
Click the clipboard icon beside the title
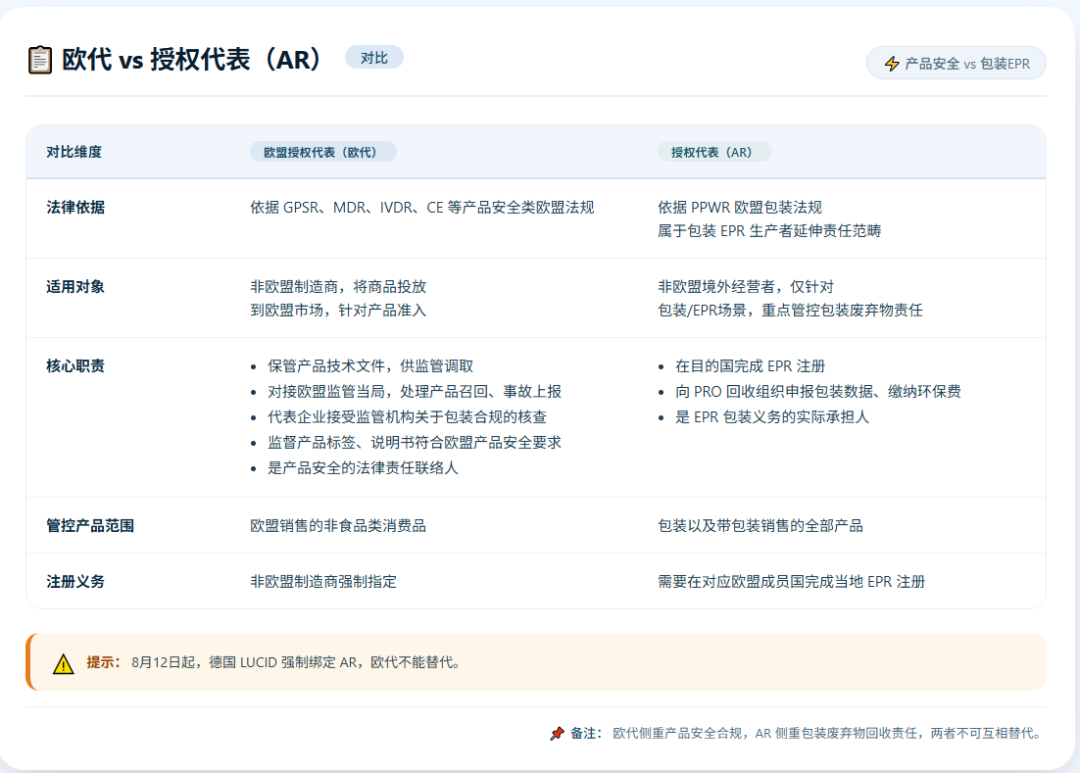pos(40,60)
